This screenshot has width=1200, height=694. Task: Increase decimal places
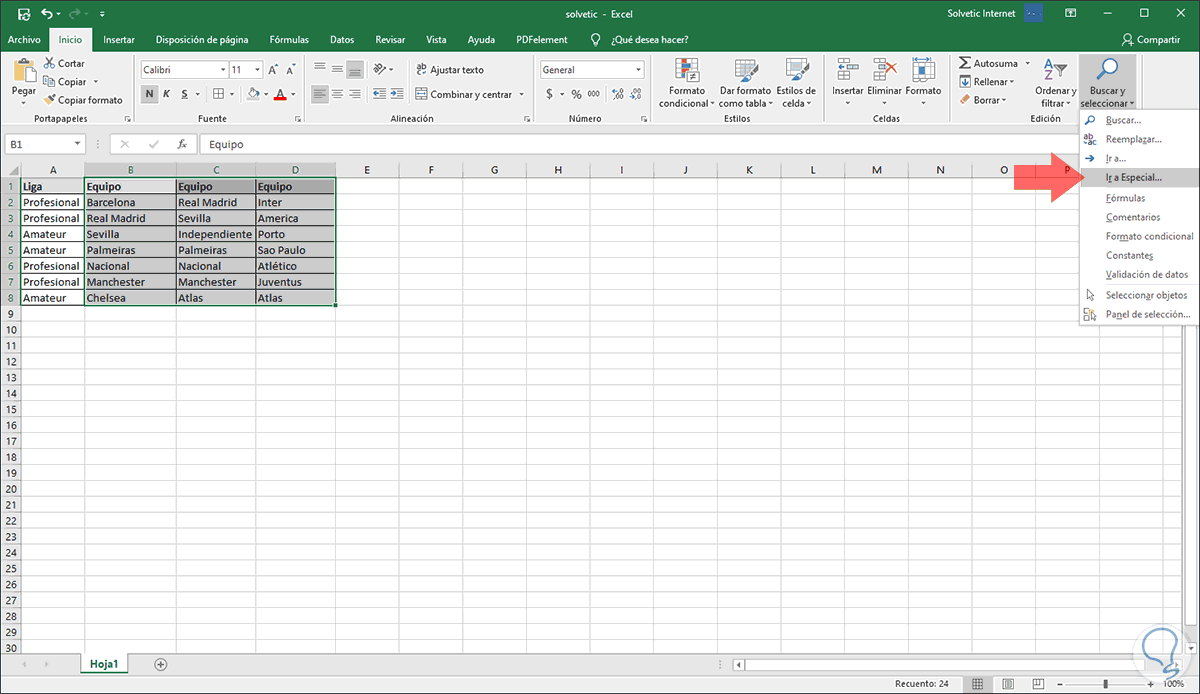coord(618,94)
